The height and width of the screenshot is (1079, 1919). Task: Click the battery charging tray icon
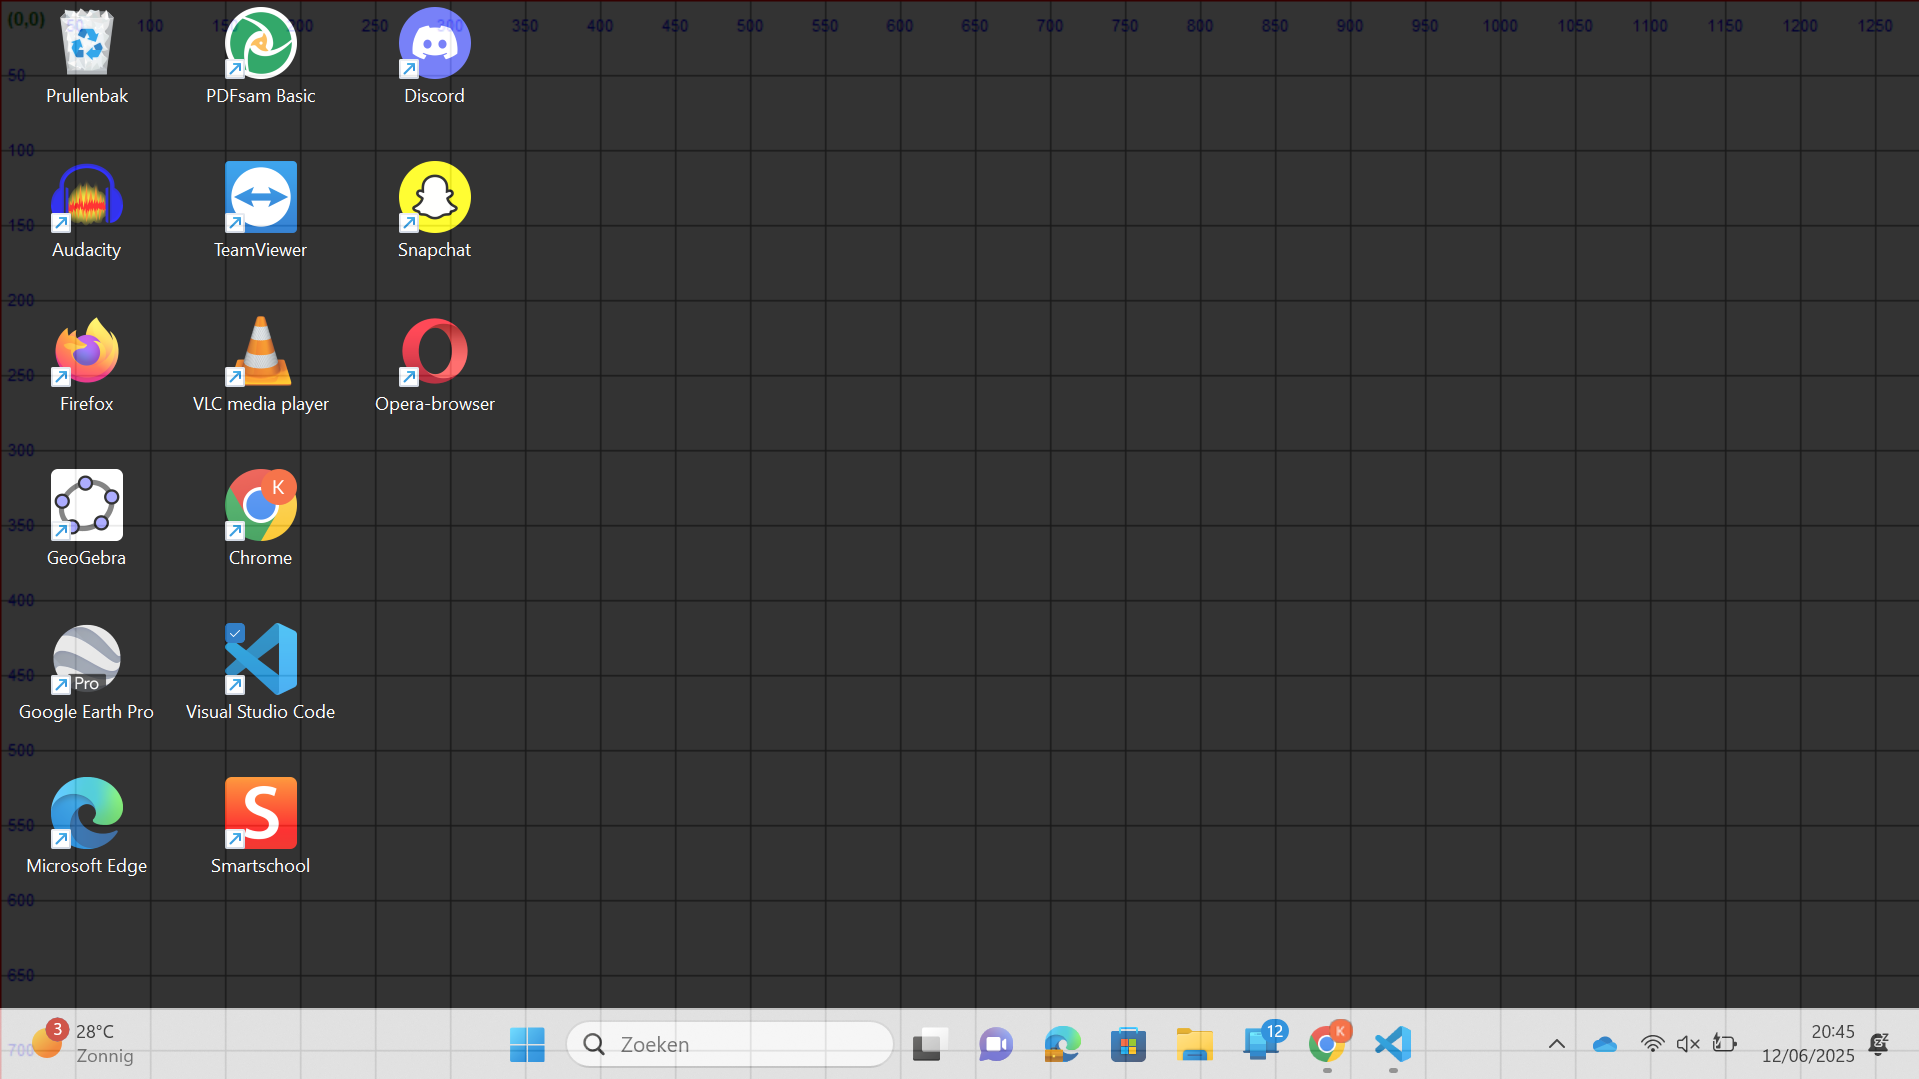pyautogui.click(x=1725, y=1045)
